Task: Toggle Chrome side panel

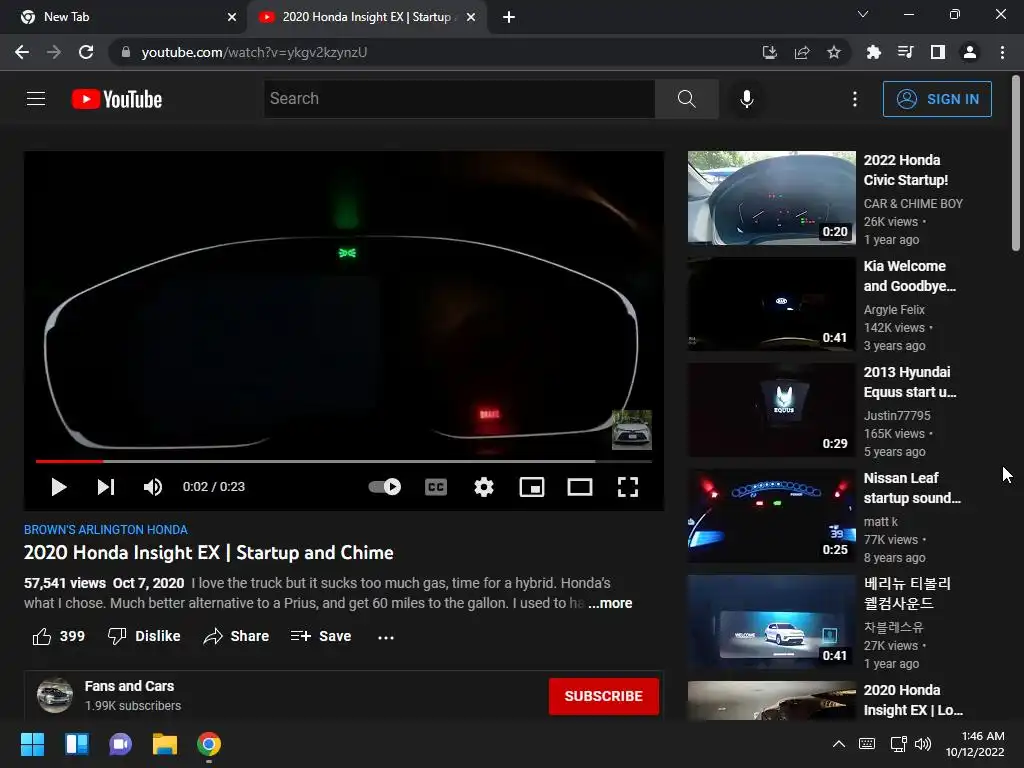Action: tap(938, 52)
